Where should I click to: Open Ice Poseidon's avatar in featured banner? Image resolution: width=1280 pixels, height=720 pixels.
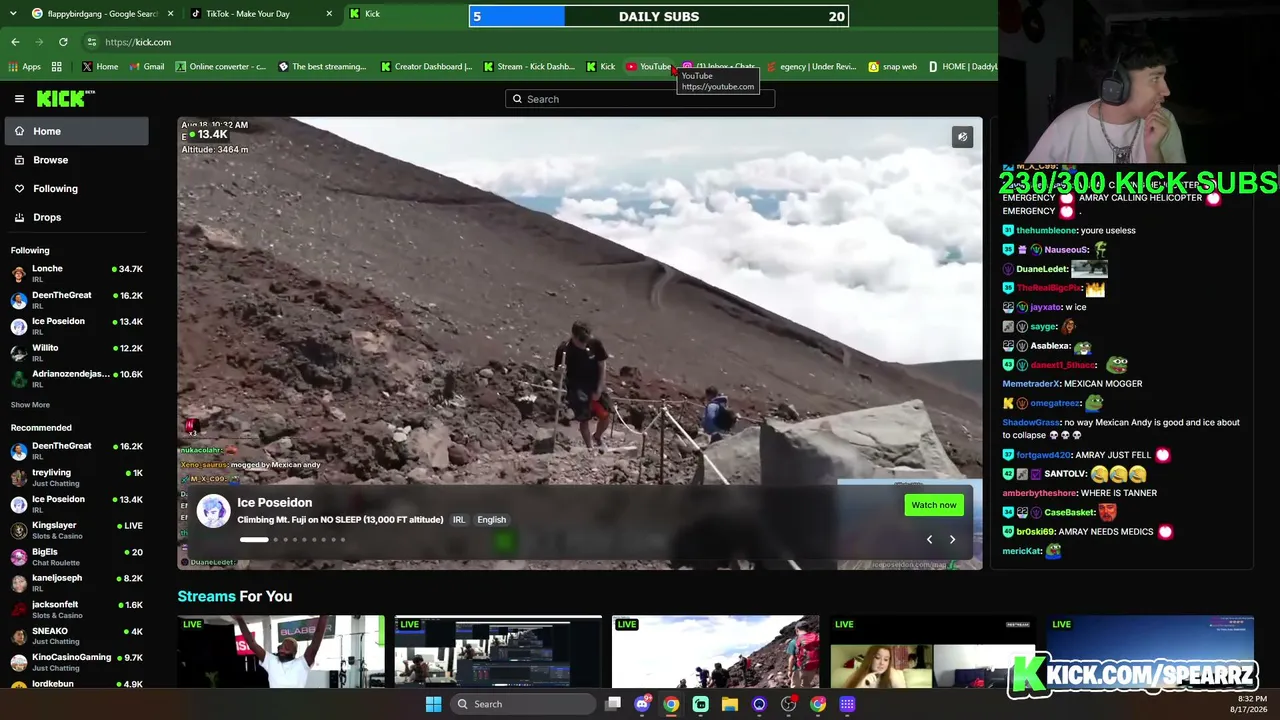click(x=213, y=510)
